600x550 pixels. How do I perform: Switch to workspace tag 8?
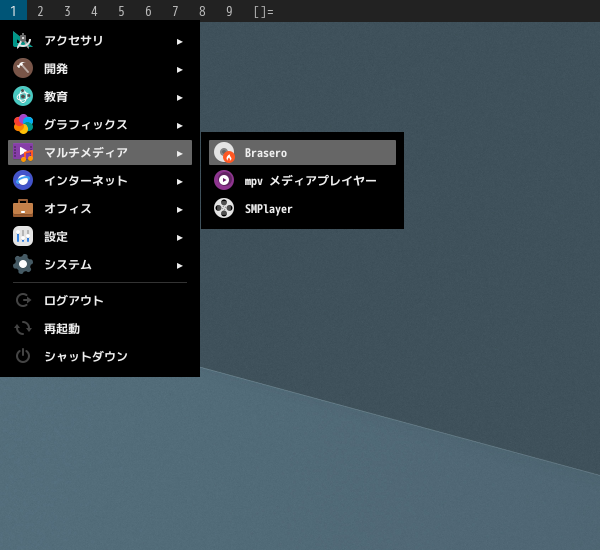[202, 11]
